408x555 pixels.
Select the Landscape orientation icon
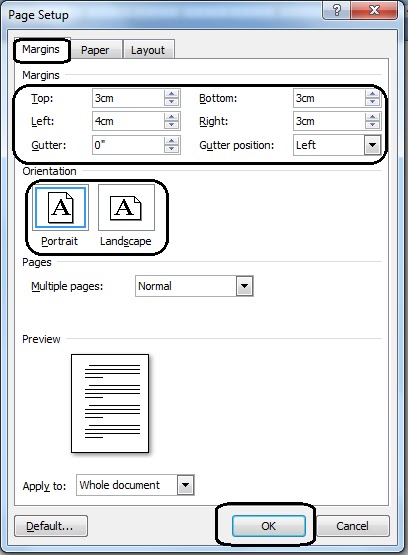tap(126, 207)
